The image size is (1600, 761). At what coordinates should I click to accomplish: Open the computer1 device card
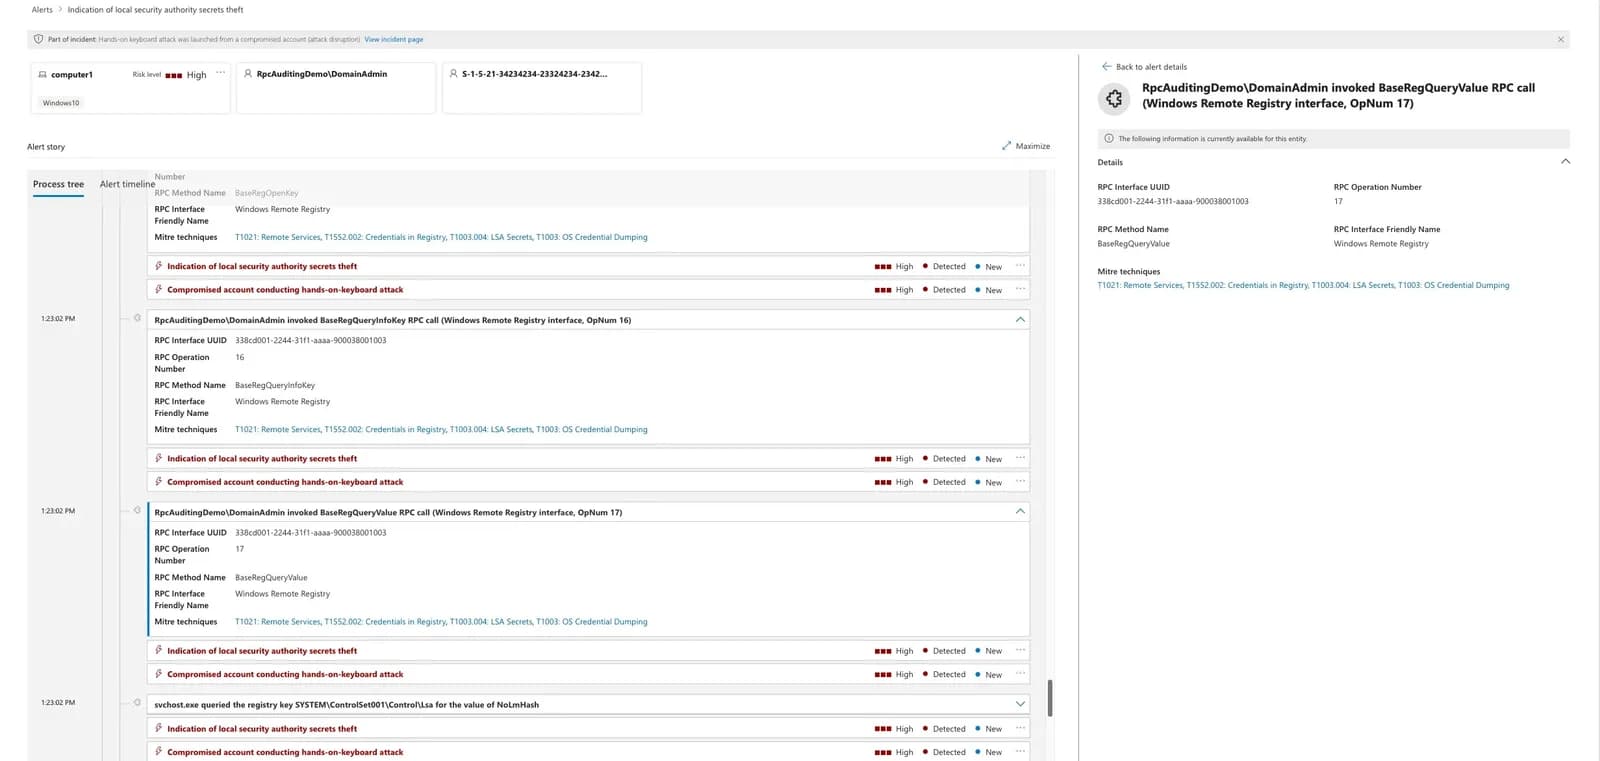click(130, 88)
